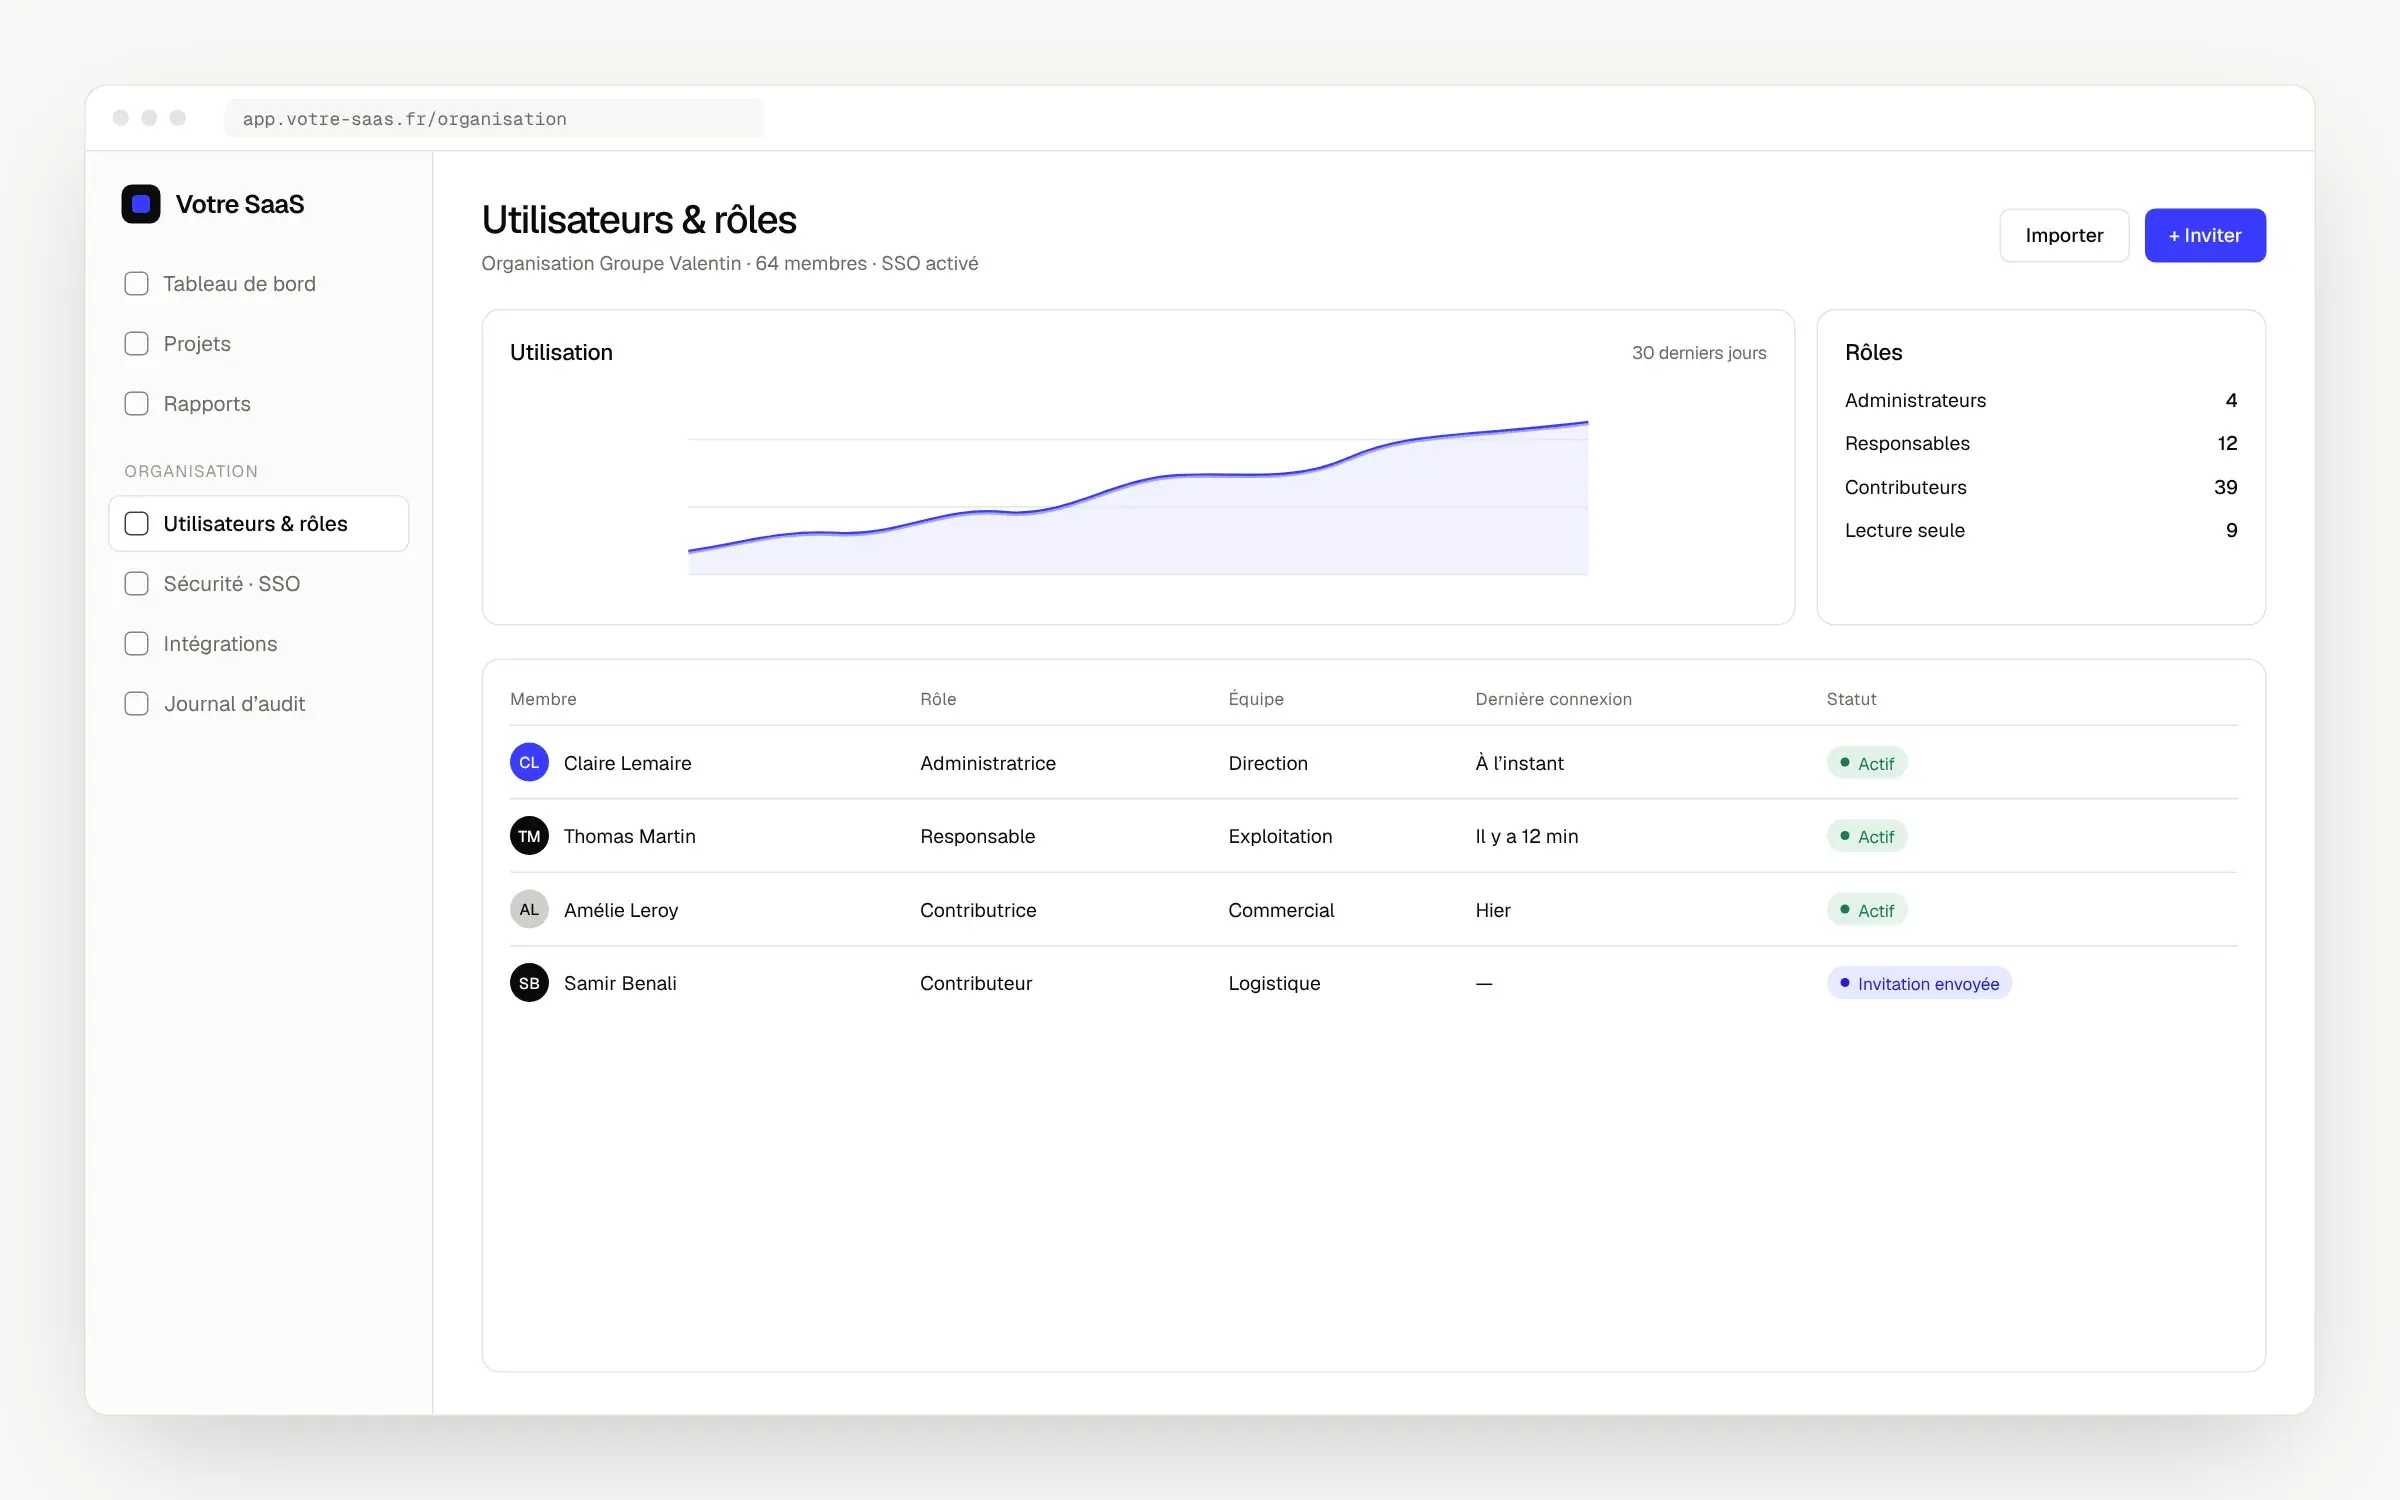Image resolution: width=2400 pixels, height=1500 pixels.
Task: Click the Organisation Groupe Valentin subtitle
Action: tap(730, 263)
